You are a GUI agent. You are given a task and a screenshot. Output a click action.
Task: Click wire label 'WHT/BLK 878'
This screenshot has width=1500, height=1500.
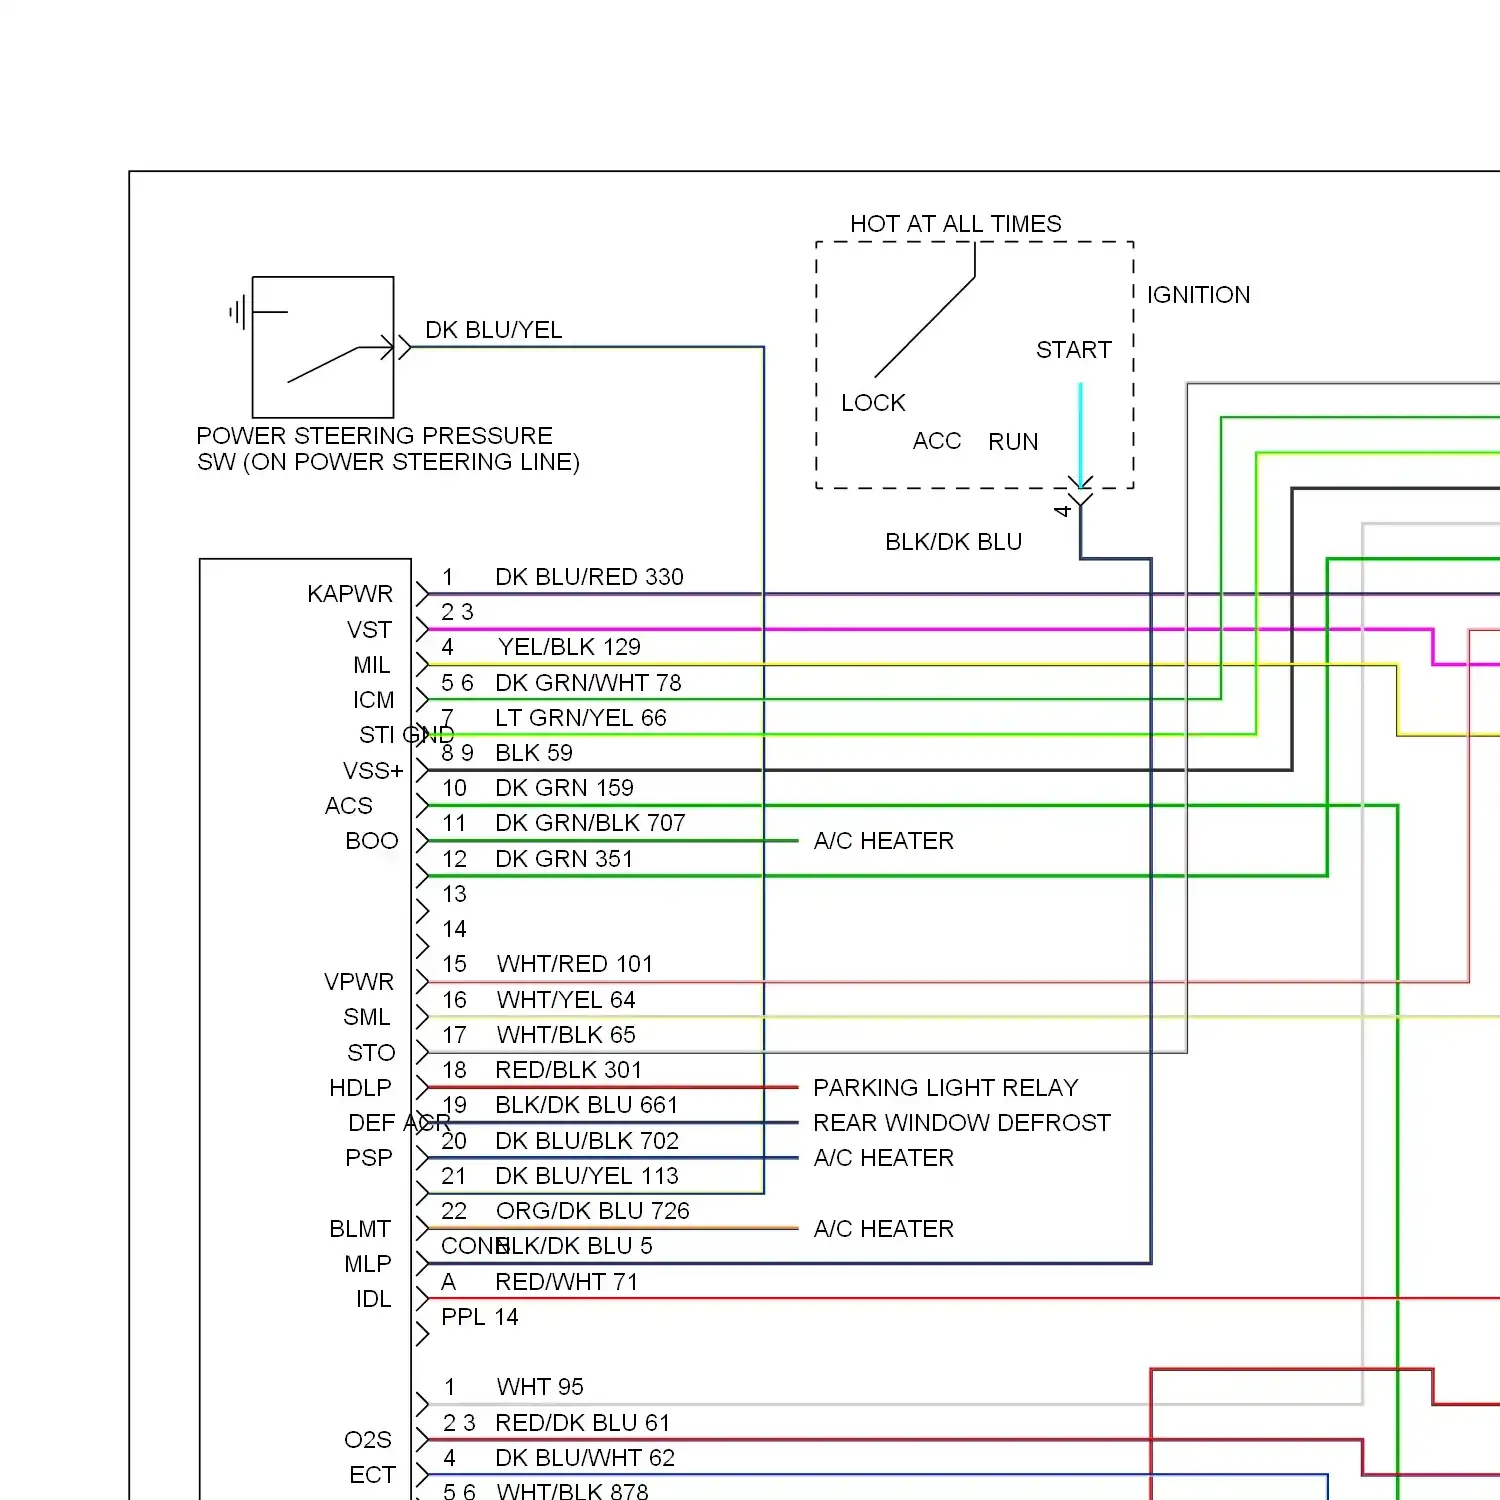coord(572,1491)
